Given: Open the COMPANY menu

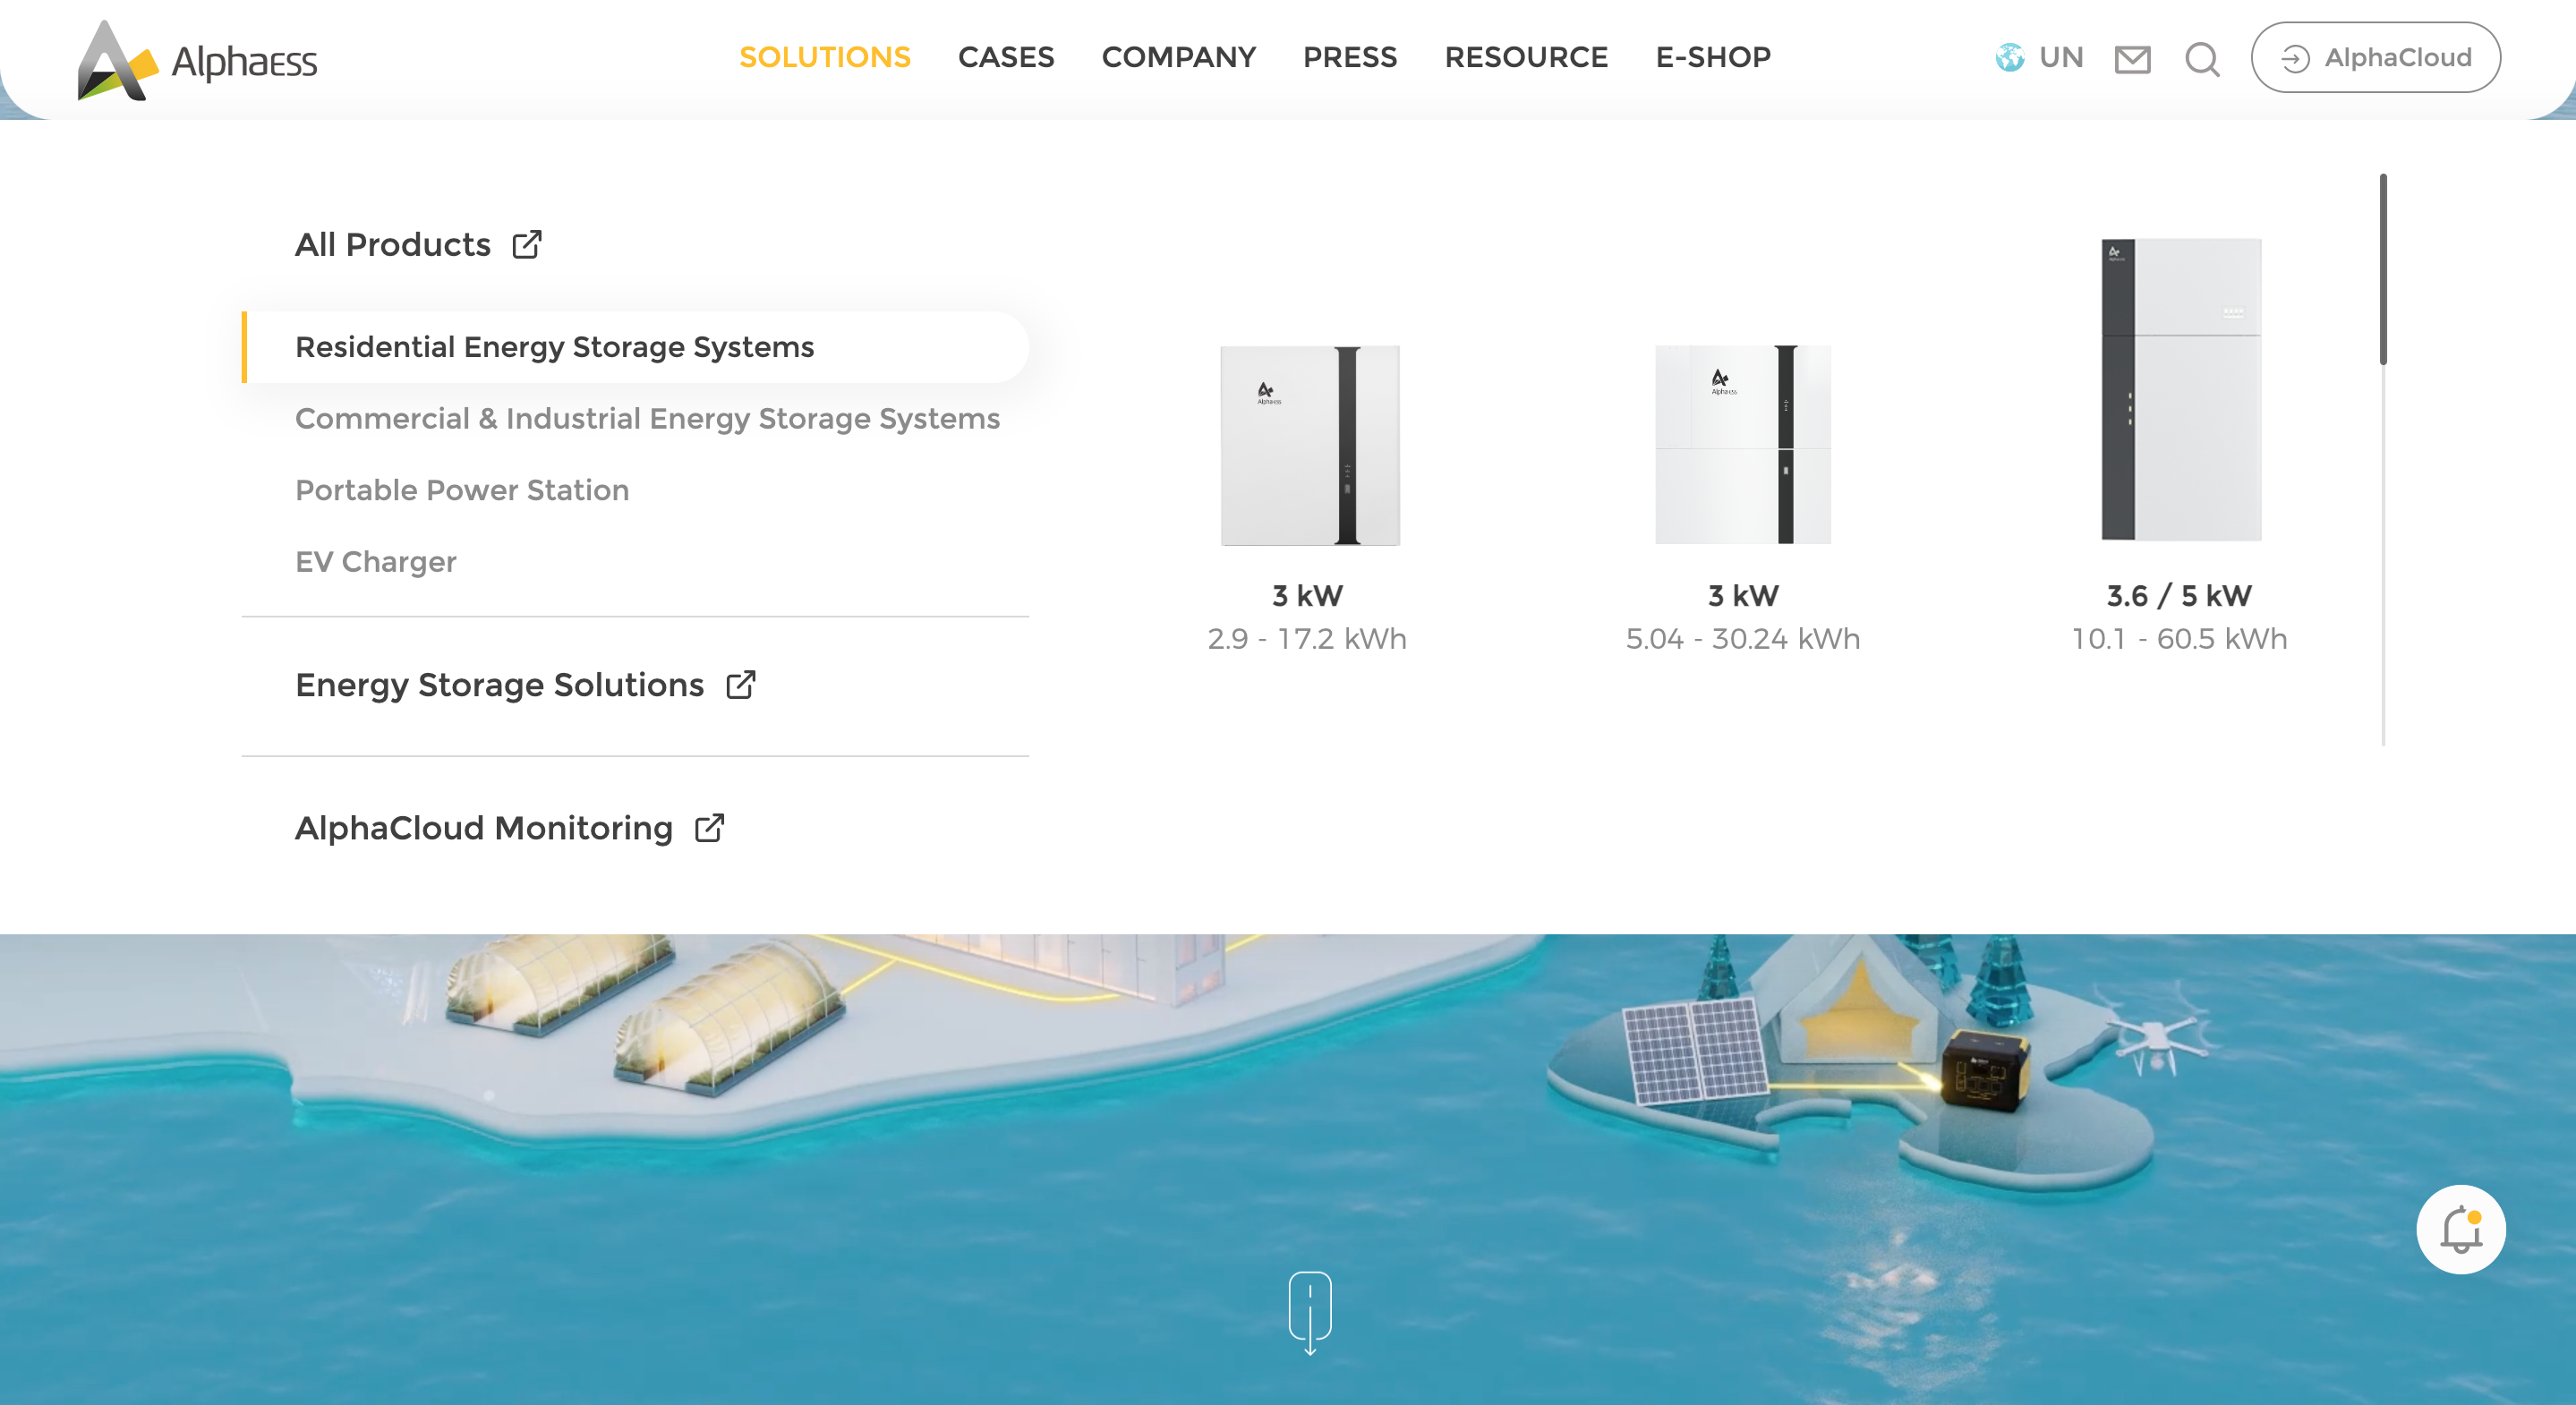Looking at the screenshot, I should click(x=1179, y=57).
